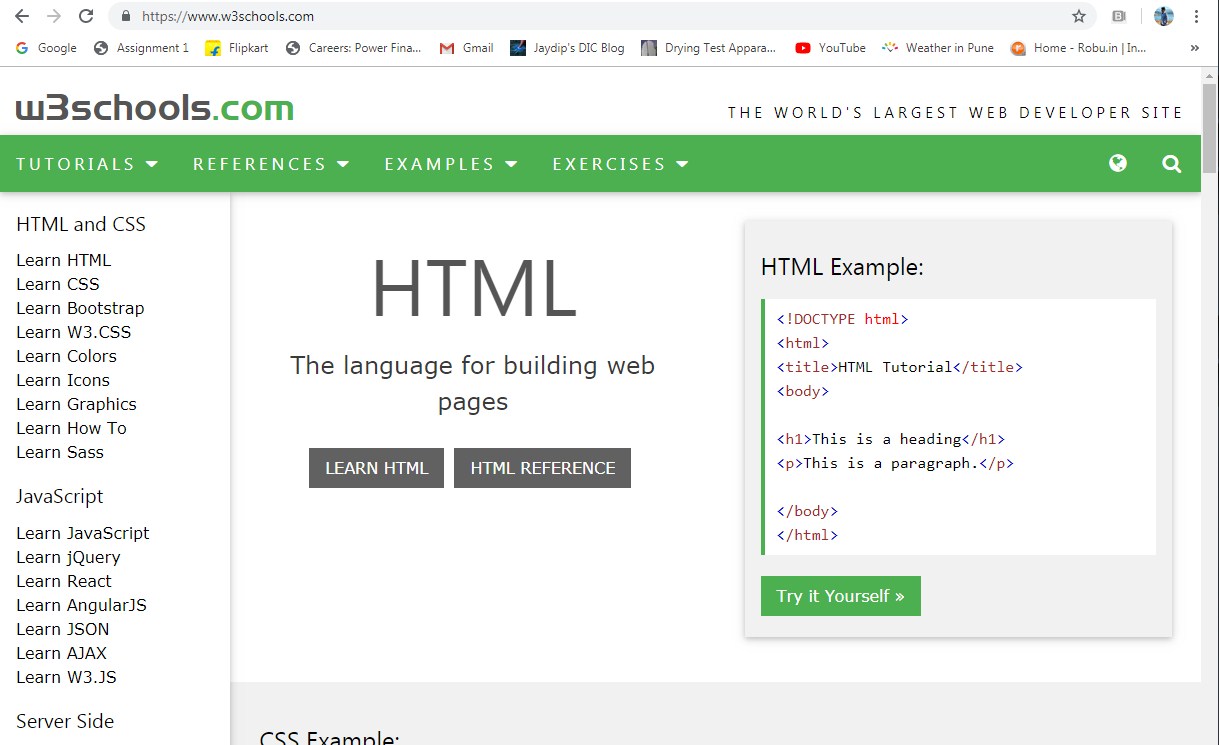This screenshot has height=745, width=1219.
Task: Open Chrome three-dot menu
Action: [x=1196, y=16]
